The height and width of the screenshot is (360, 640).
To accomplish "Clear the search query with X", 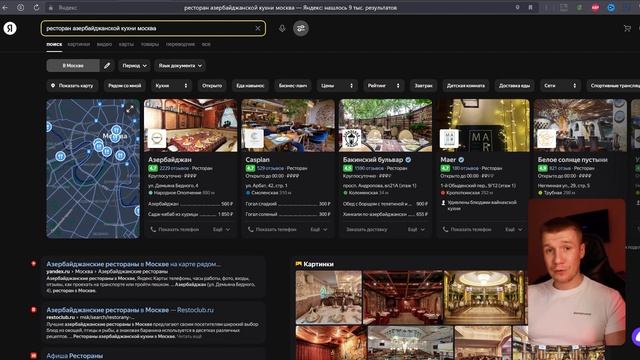I will click(258, 28).
